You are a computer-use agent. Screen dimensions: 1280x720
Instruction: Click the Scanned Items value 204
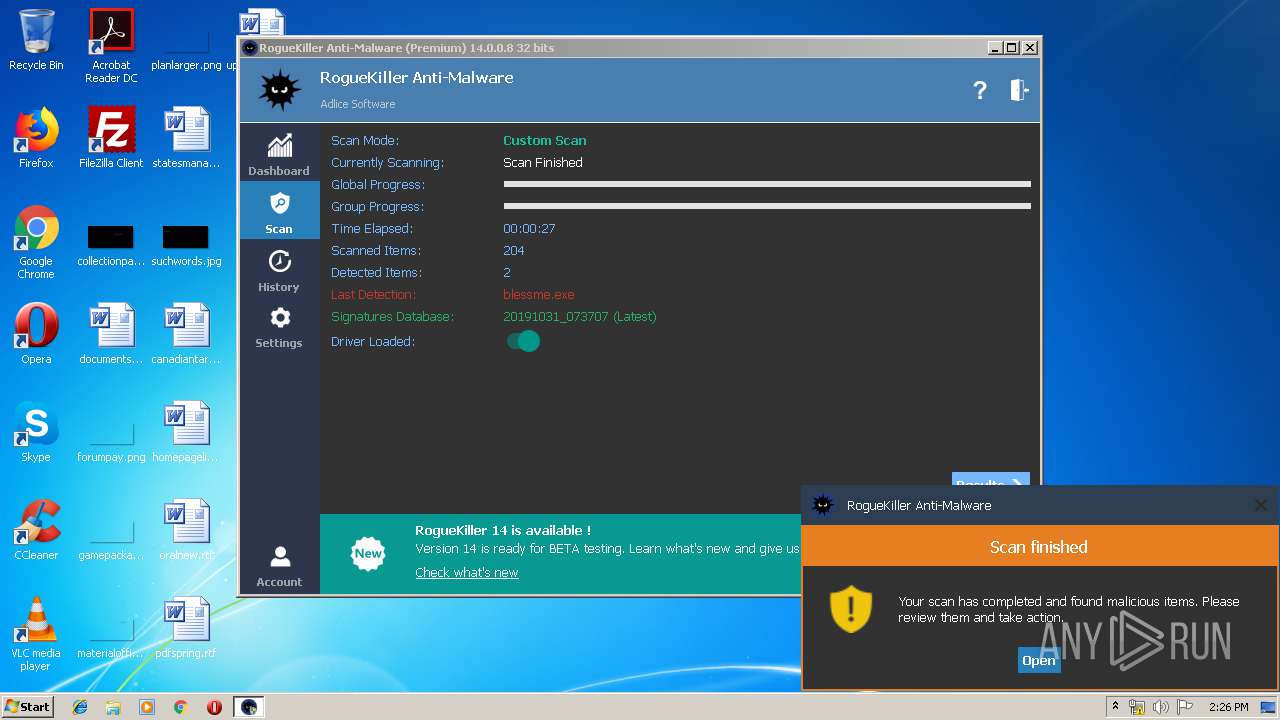point(514,250)
